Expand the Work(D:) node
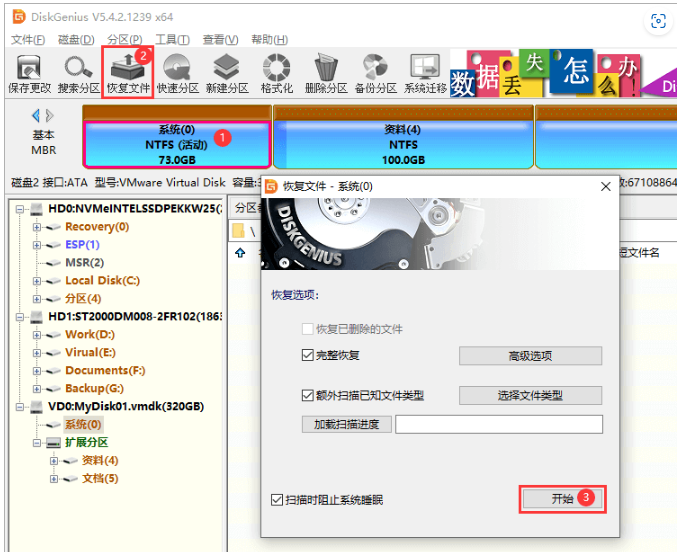The width and height of the screenshot is (679, 552). pos(37,335)
